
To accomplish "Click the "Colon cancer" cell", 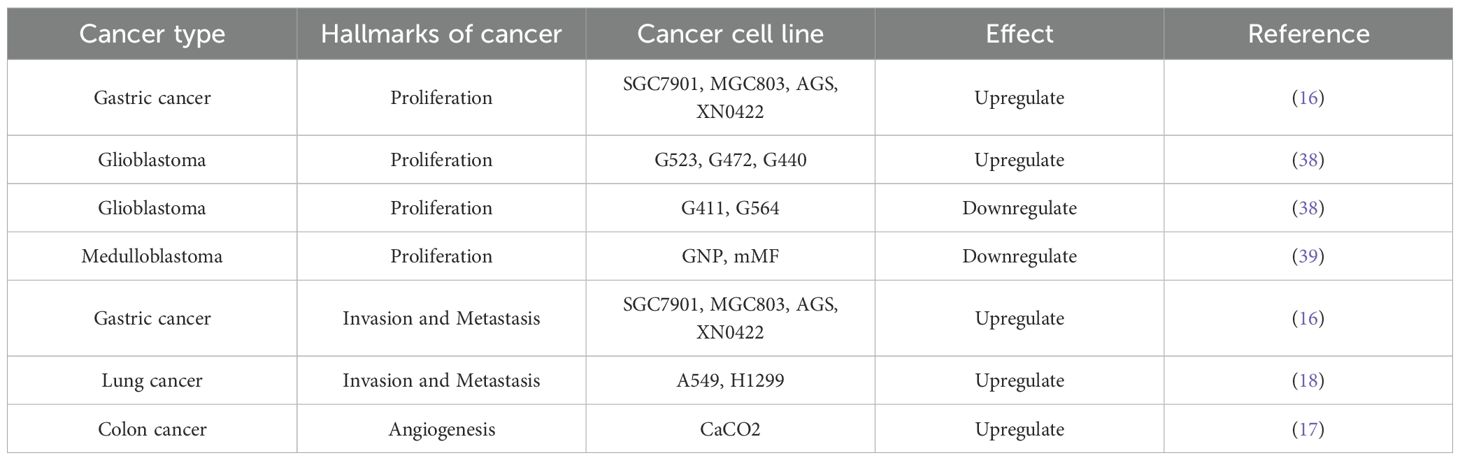I will [x=152, y=429].
